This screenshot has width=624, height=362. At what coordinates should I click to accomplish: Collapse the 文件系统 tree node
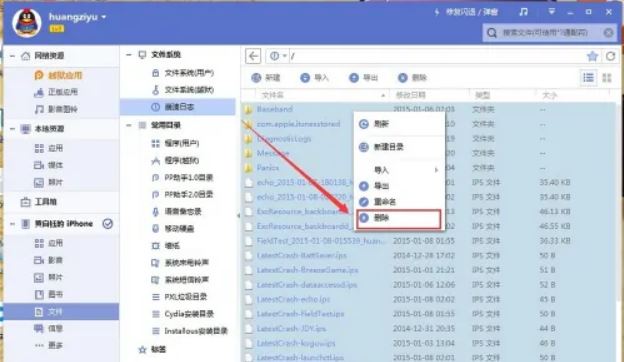(129, 54)
